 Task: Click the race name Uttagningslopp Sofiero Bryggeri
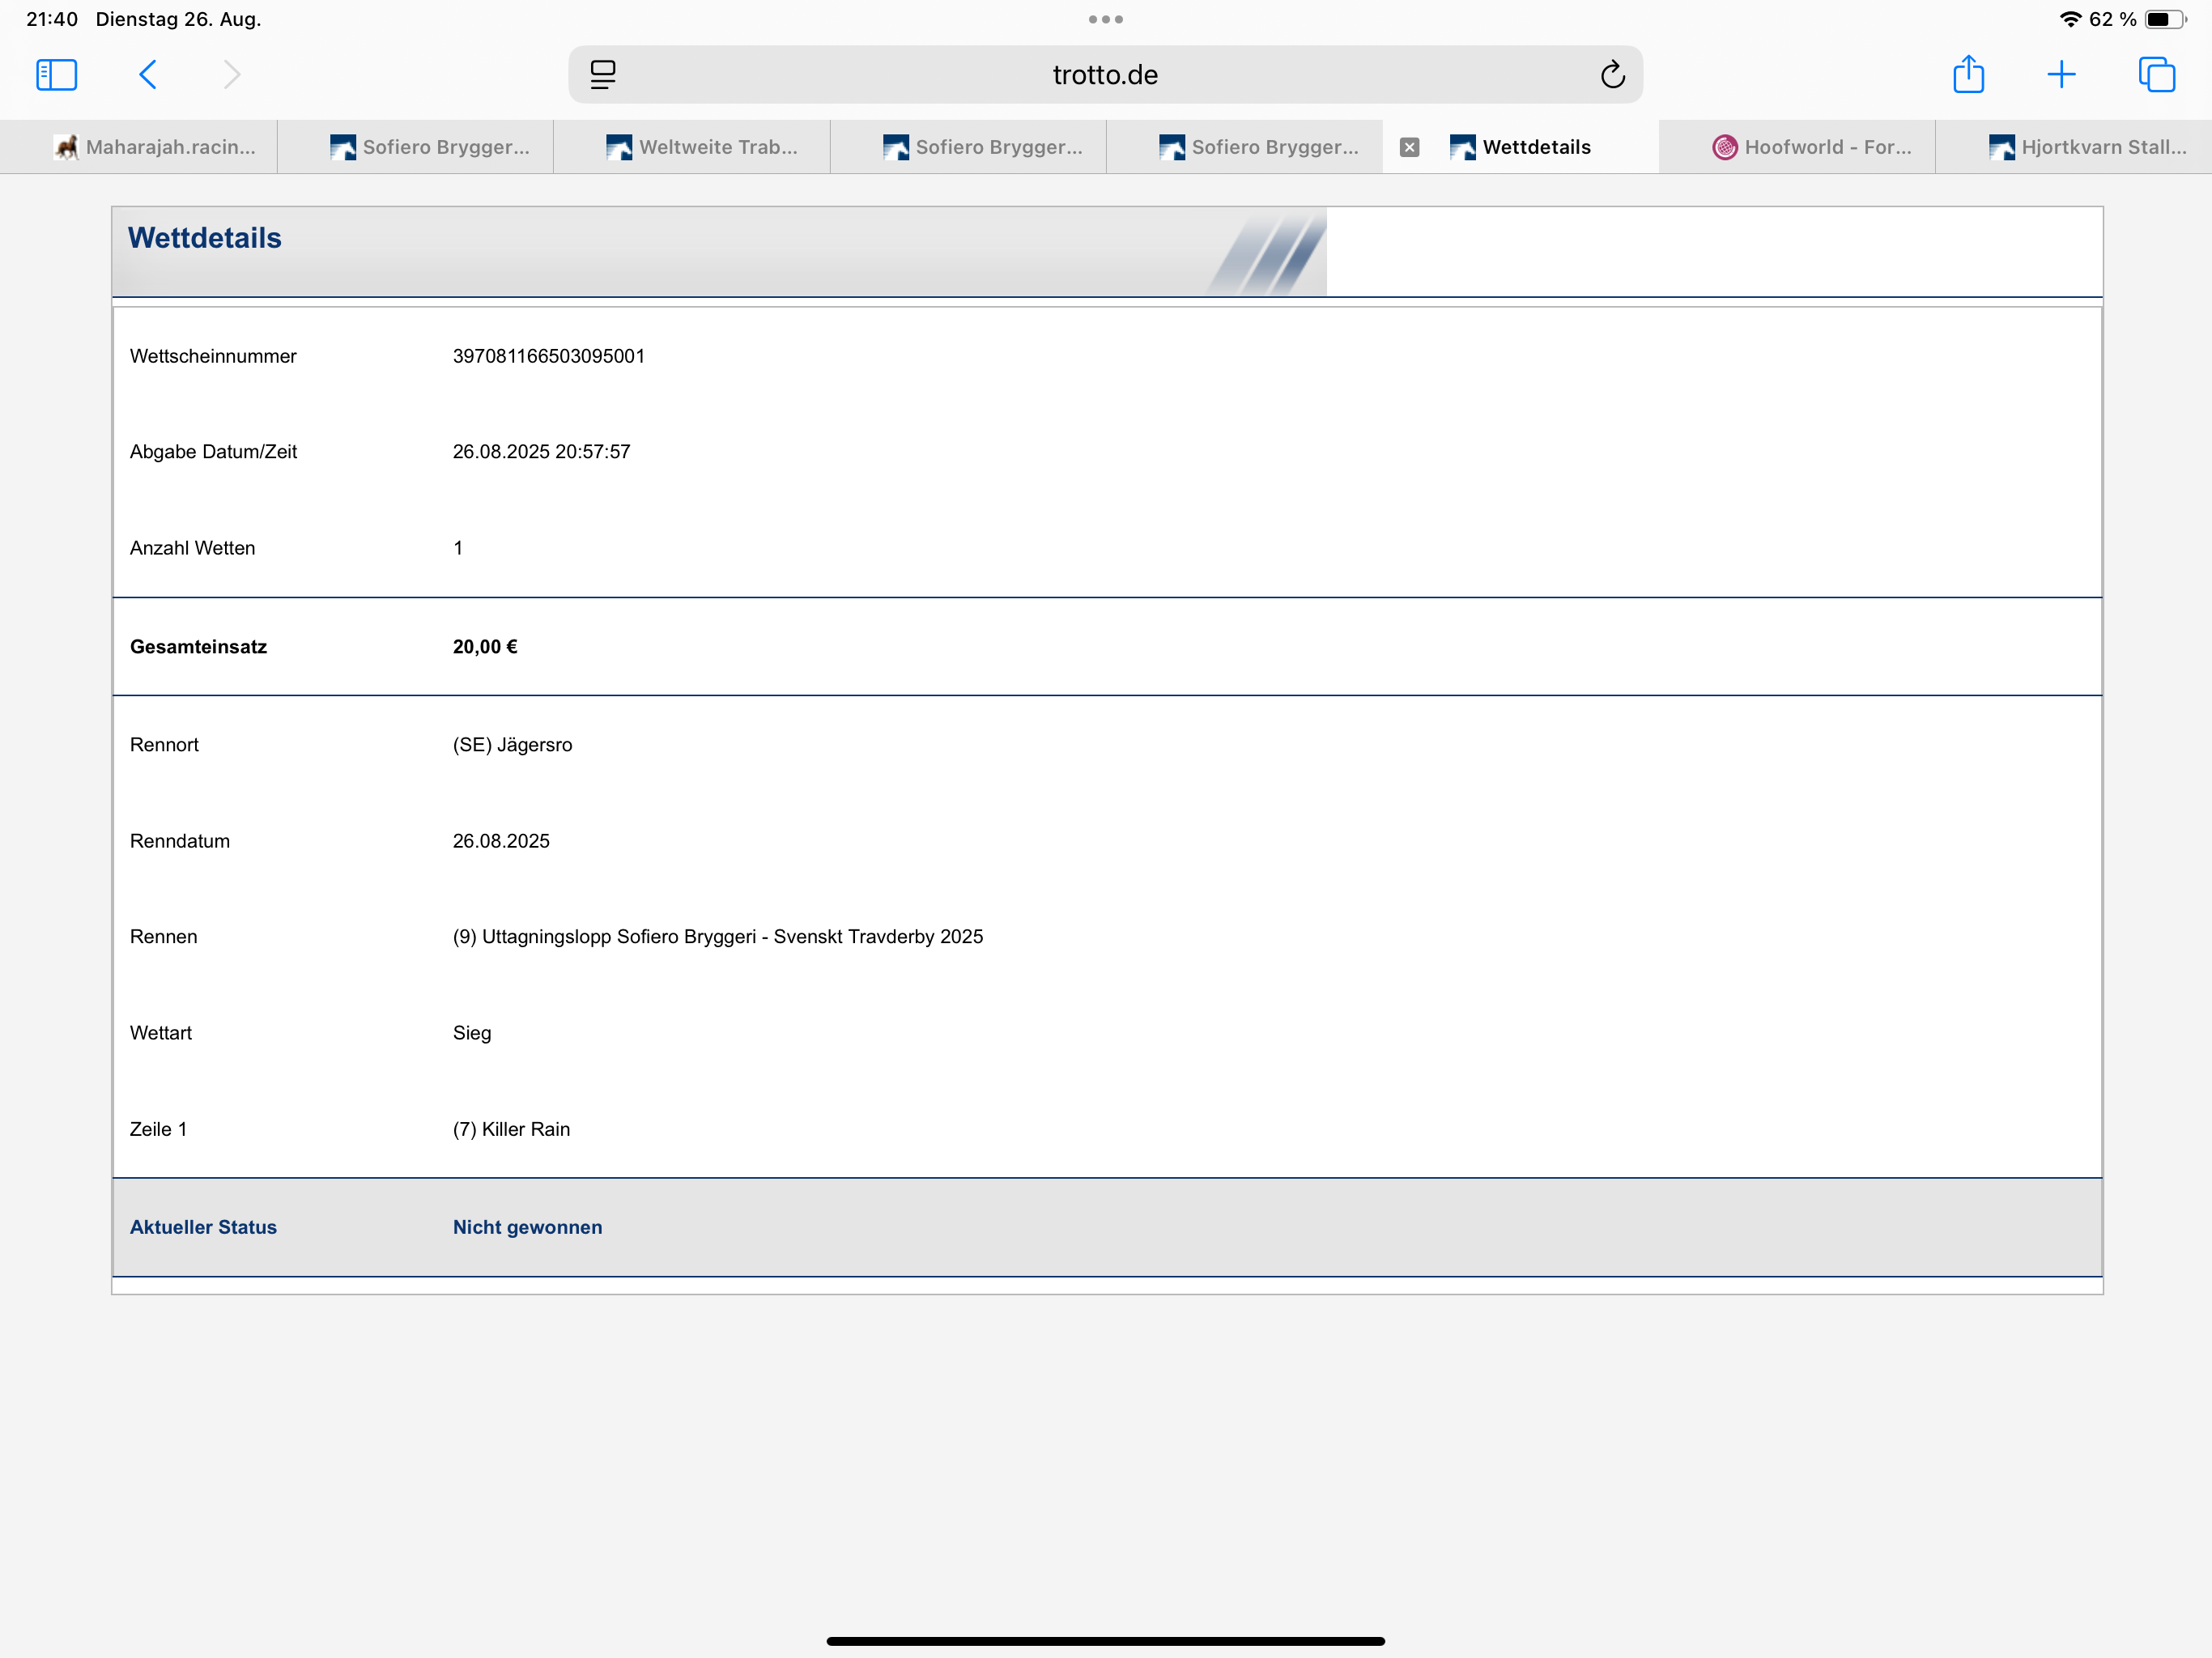pos(619,937)
